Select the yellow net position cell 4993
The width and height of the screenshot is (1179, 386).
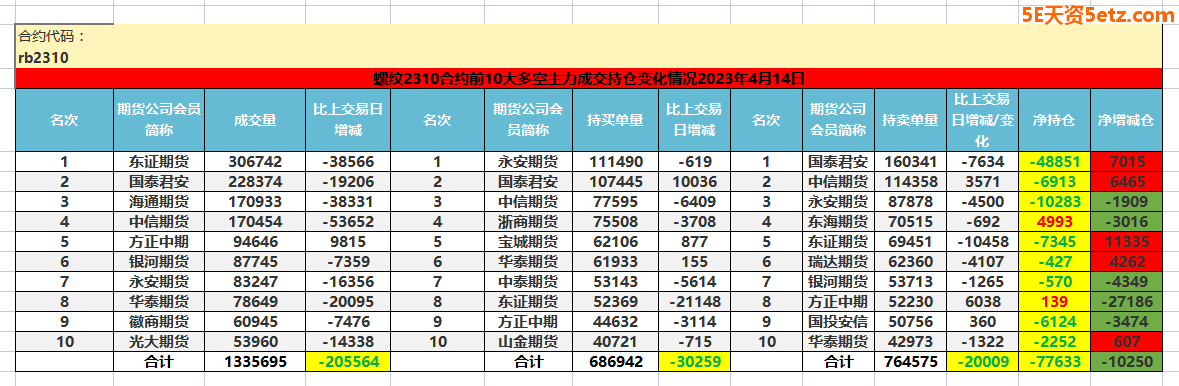coord(1053,221)
